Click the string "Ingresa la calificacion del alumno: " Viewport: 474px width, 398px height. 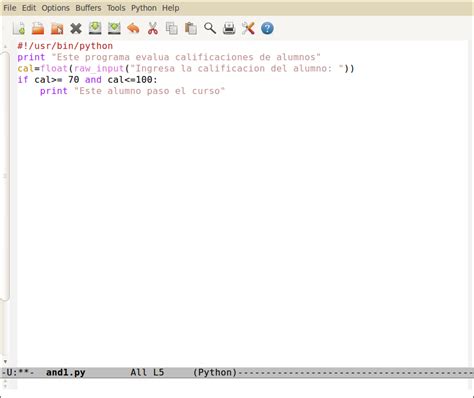tap(237, 68)
